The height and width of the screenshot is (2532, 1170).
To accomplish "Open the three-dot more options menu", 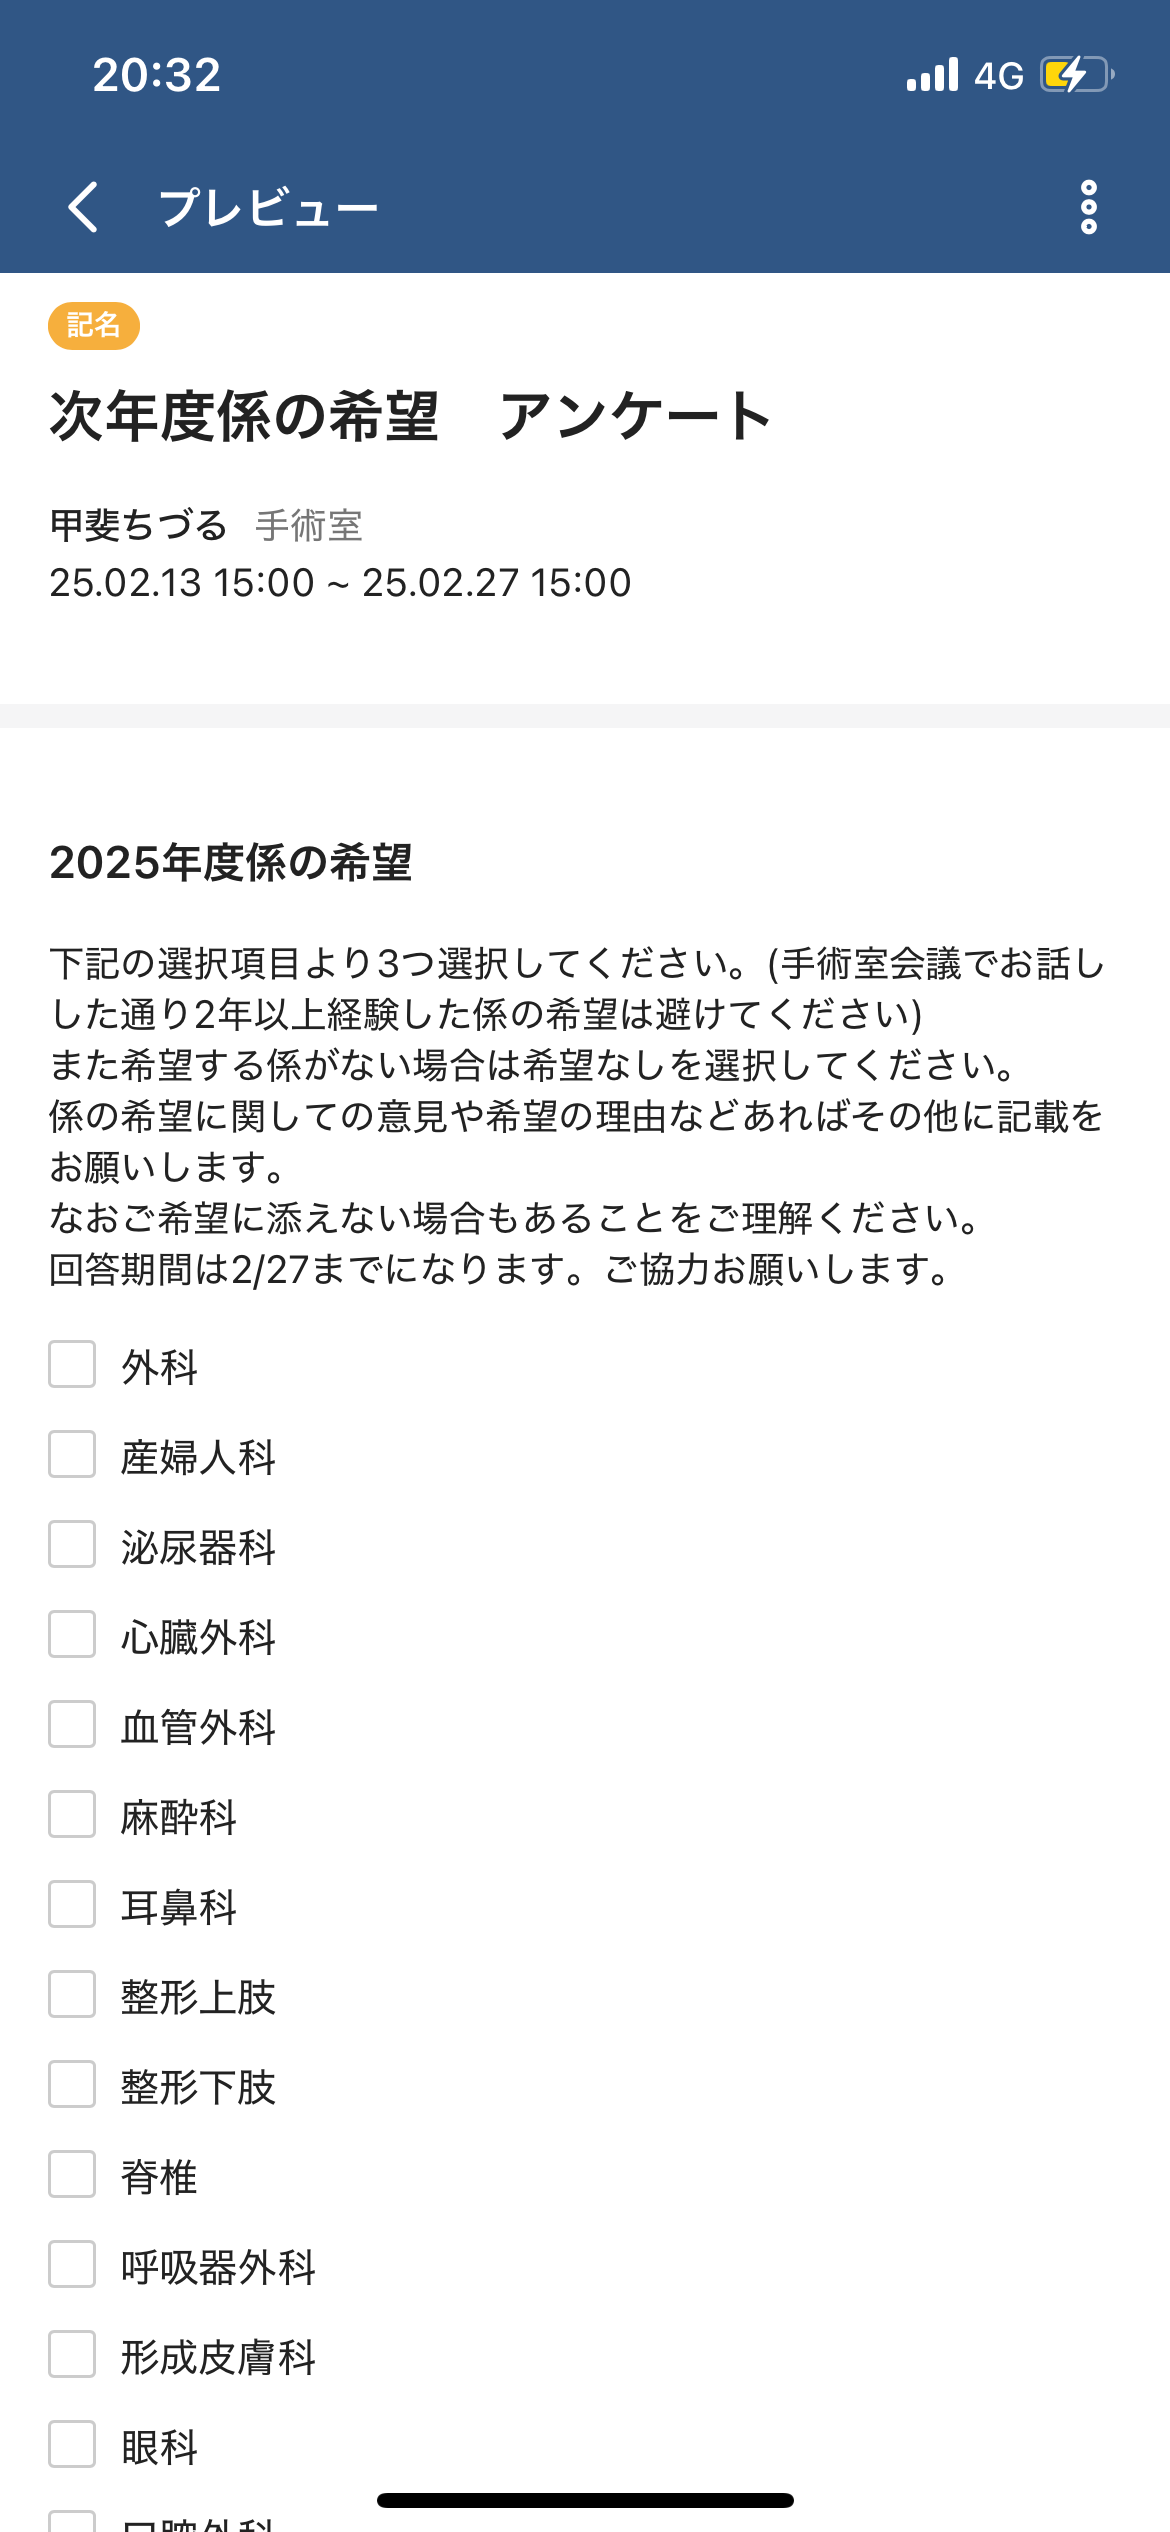I will pyautogui.click(x=1088, y=207).
